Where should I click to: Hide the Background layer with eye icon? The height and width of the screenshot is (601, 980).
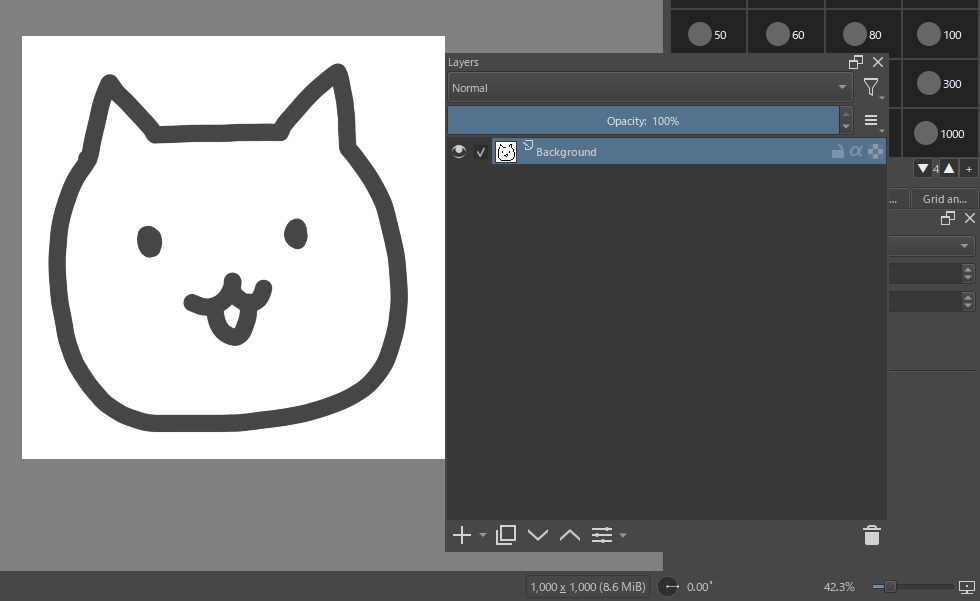[x=459, y=152]
